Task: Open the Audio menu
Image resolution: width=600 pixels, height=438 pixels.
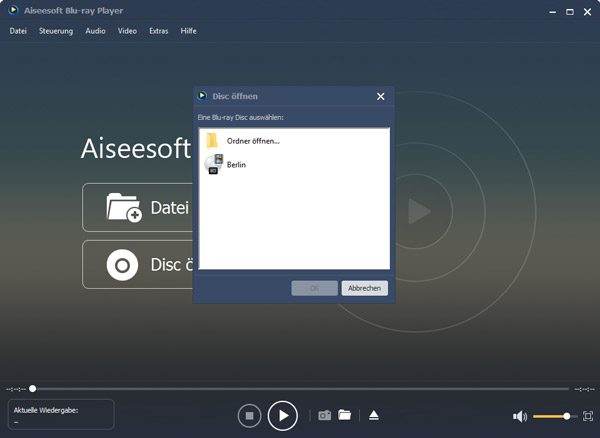Action: [x=96, y=31]
